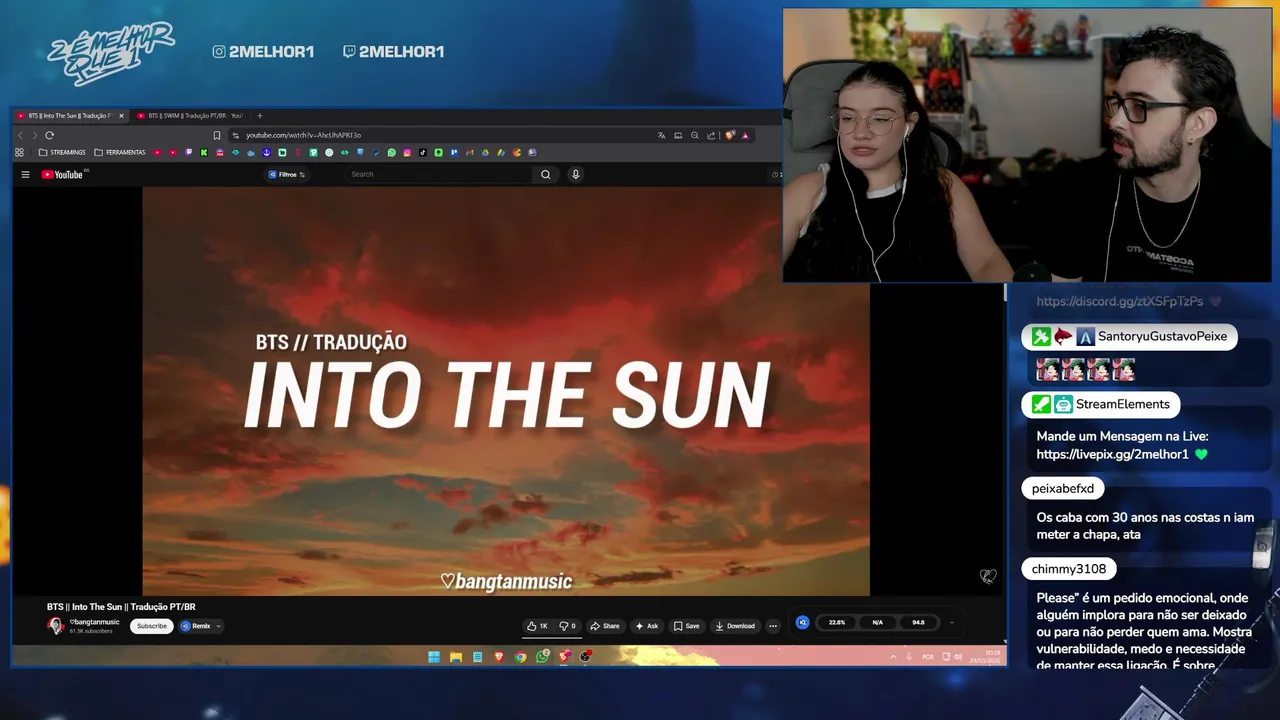Image resolution: width=1280 pixels, height=720 pixels.
Task: Expand the stats extension chevron
Action: tap(951, 622)
